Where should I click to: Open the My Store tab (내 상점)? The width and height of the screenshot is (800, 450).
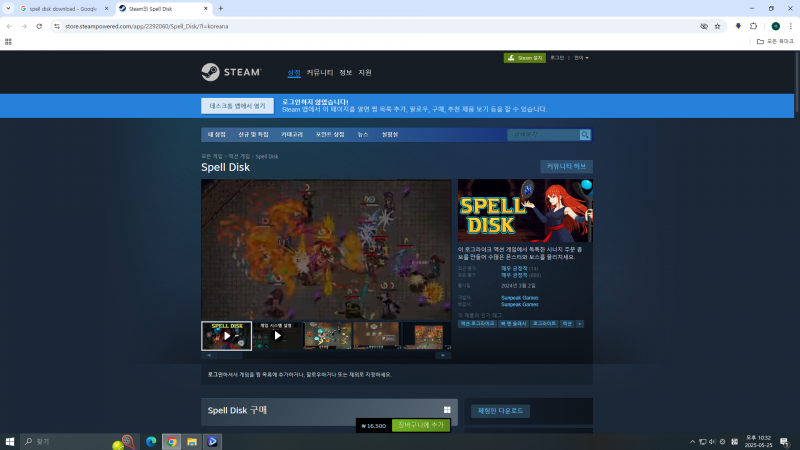216,135
